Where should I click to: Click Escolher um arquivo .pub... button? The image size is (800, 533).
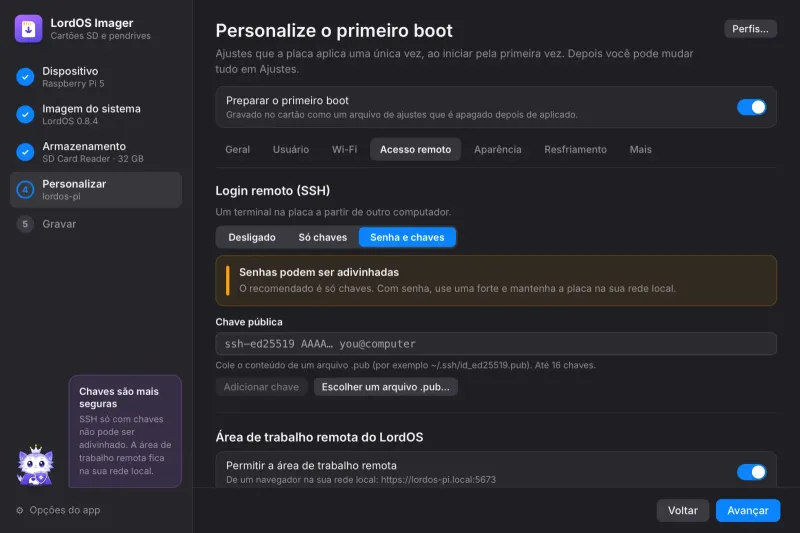point(386,387)
